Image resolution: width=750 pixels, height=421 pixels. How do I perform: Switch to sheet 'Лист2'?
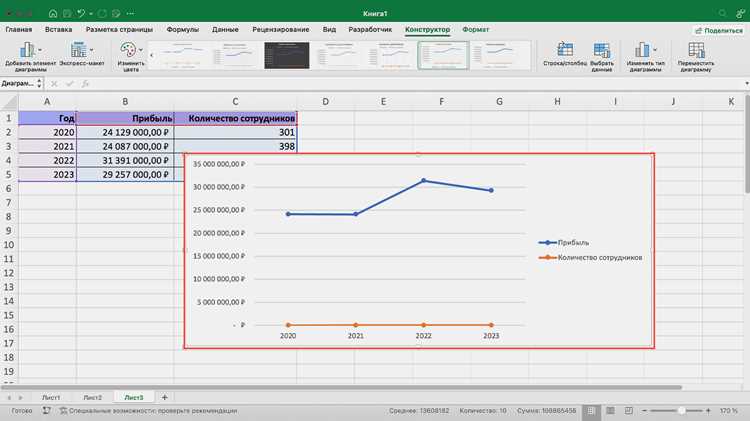[92, 398]
